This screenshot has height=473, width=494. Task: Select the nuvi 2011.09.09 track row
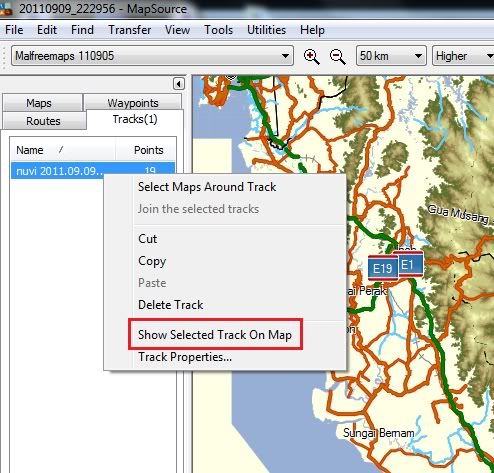click(93, 171)
